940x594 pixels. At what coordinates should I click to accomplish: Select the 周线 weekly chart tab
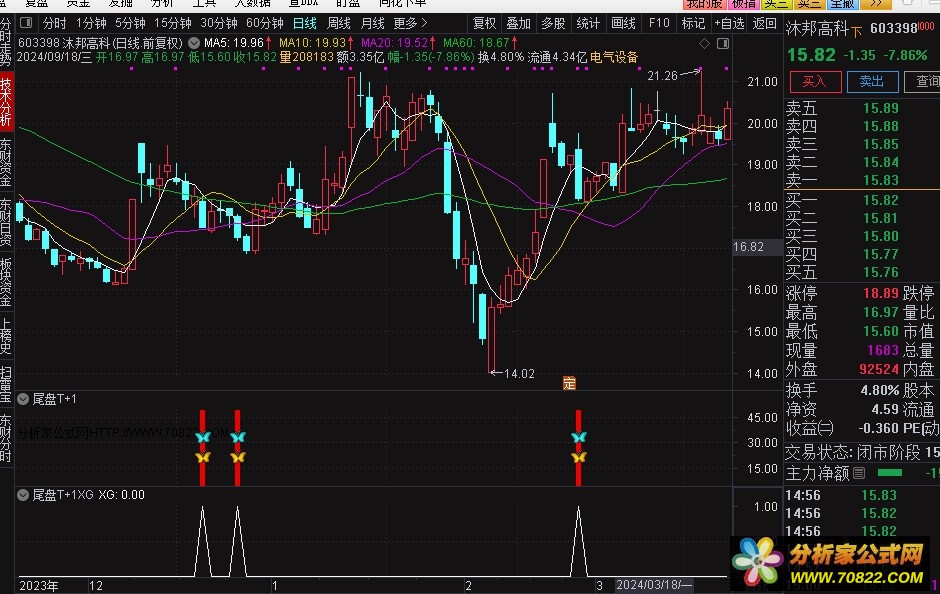339,23
